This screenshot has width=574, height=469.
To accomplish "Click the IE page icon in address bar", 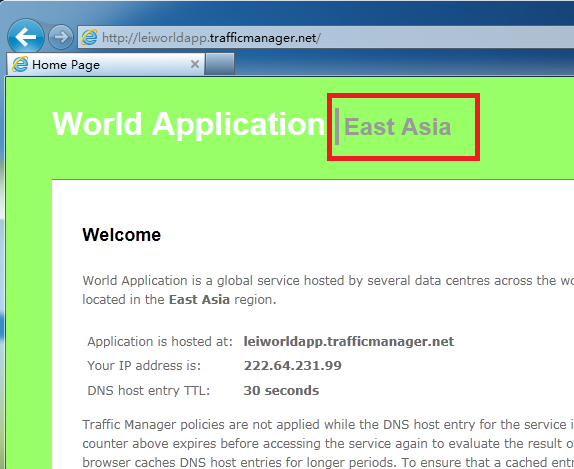I will click(x=89, y=37).
